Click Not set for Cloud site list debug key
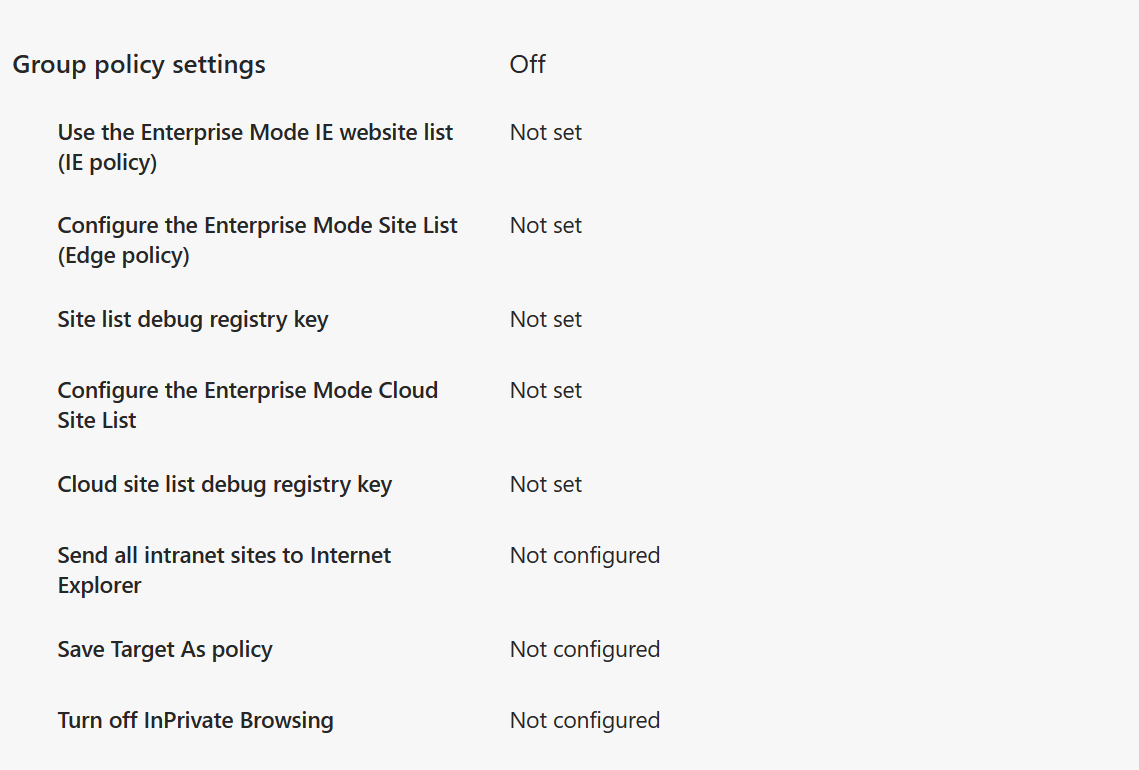This screenshot has height=770, width=1139. pyautogui.click(x=546, y=484)
